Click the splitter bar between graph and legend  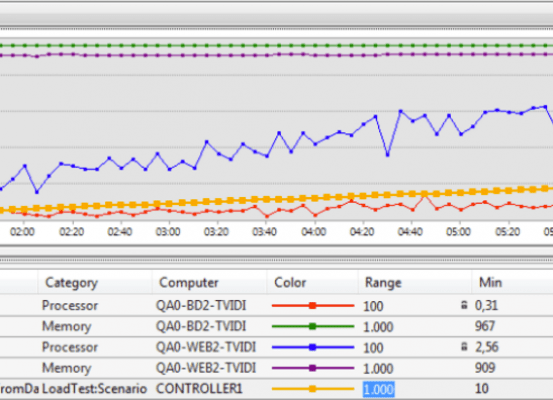tap(276, 260)
